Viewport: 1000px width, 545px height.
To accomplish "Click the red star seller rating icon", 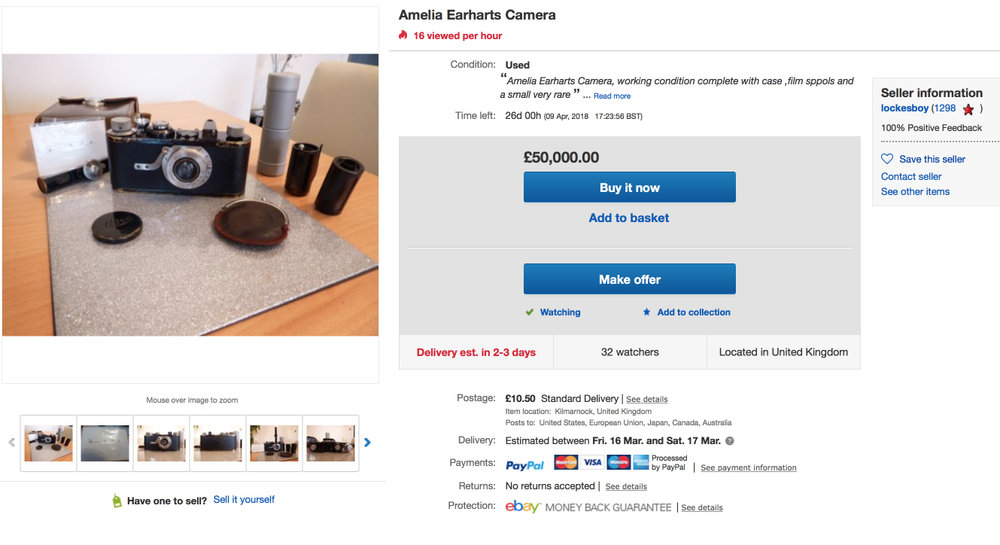I will (x=968, y=109).
